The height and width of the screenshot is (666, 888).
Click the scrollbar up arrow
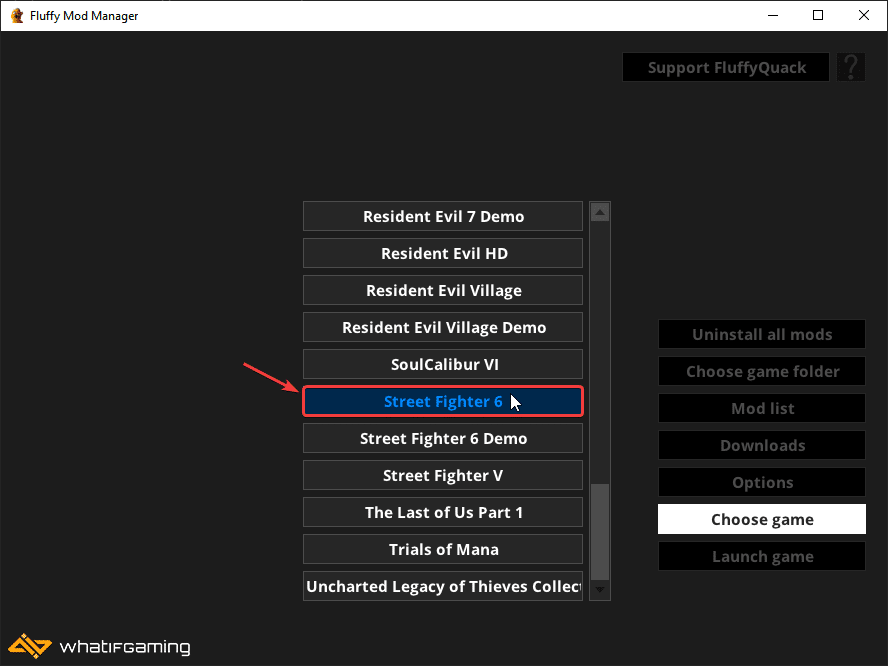click(x=600, y=212)
